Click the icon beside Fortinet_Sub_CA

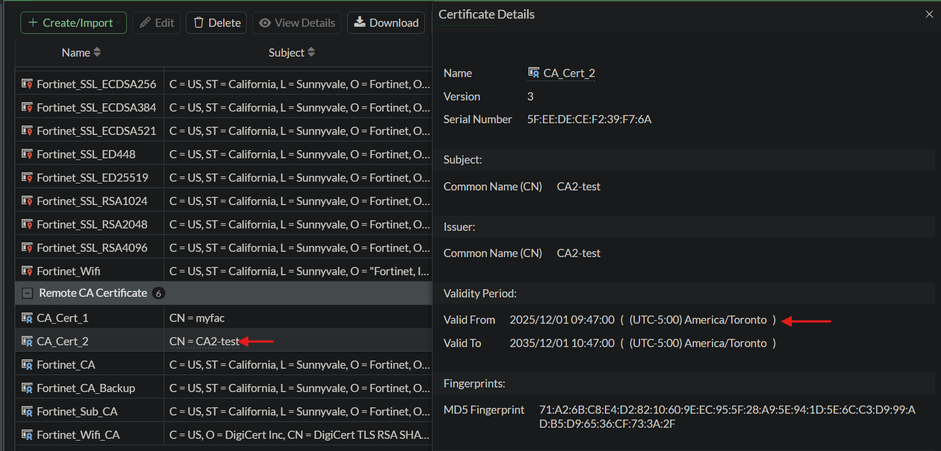coord(27,411)
